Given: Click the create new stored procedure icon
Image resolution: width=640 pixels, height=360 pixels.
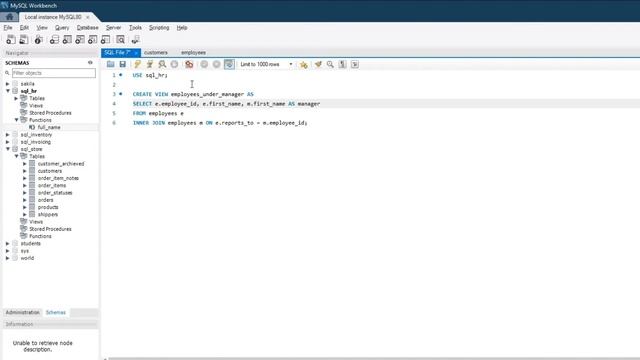Looking at the screenshot, I should pyautogui.click(x=93, y=40).
